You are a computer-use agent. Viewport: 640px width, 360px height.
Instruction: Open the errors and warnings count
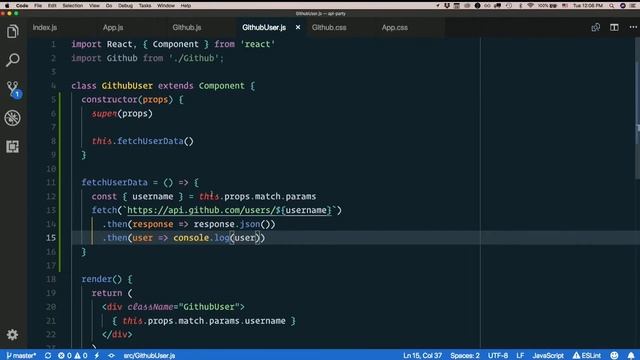73,356
